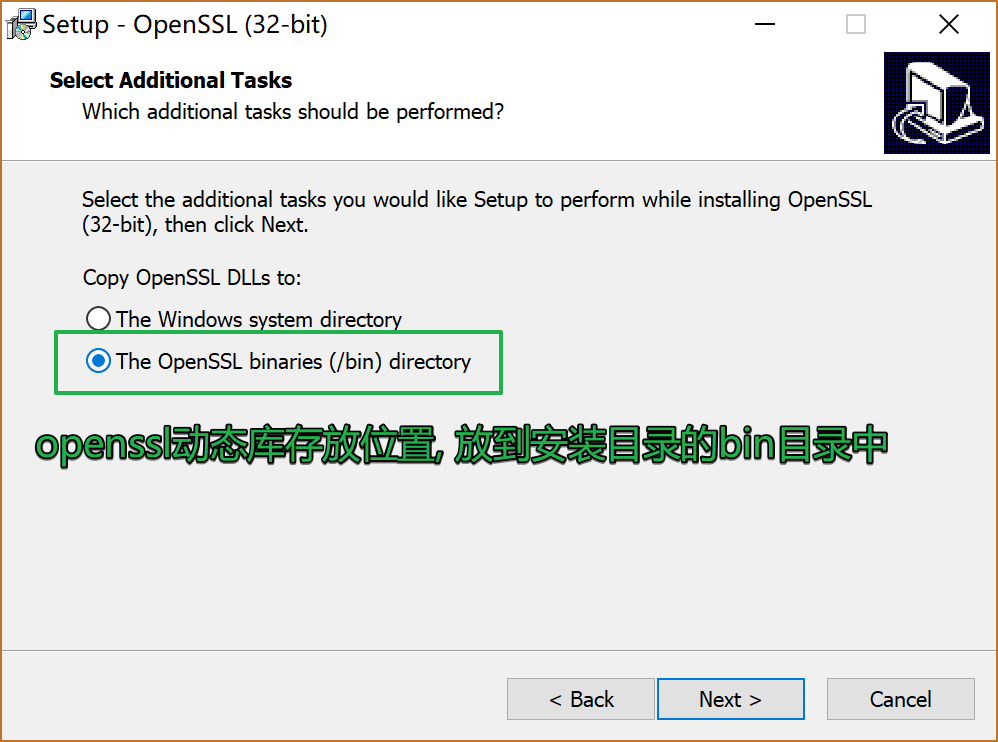Screen dimensions: 998x742
Task: Click the "Setup - OpenSSL (32-bit)" window title
Action: (185, 25)
